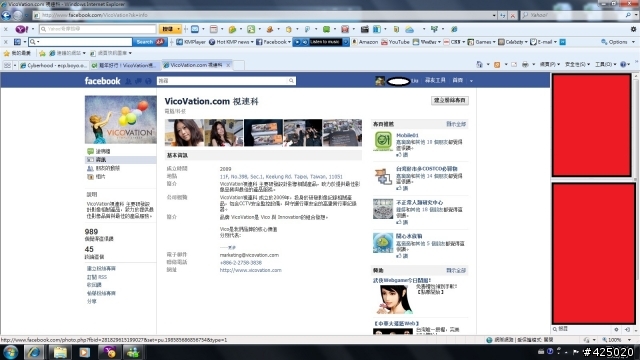Click the IE help question mark icon
The width and height of the screenshot is (640, 360).
coord(623,64)
